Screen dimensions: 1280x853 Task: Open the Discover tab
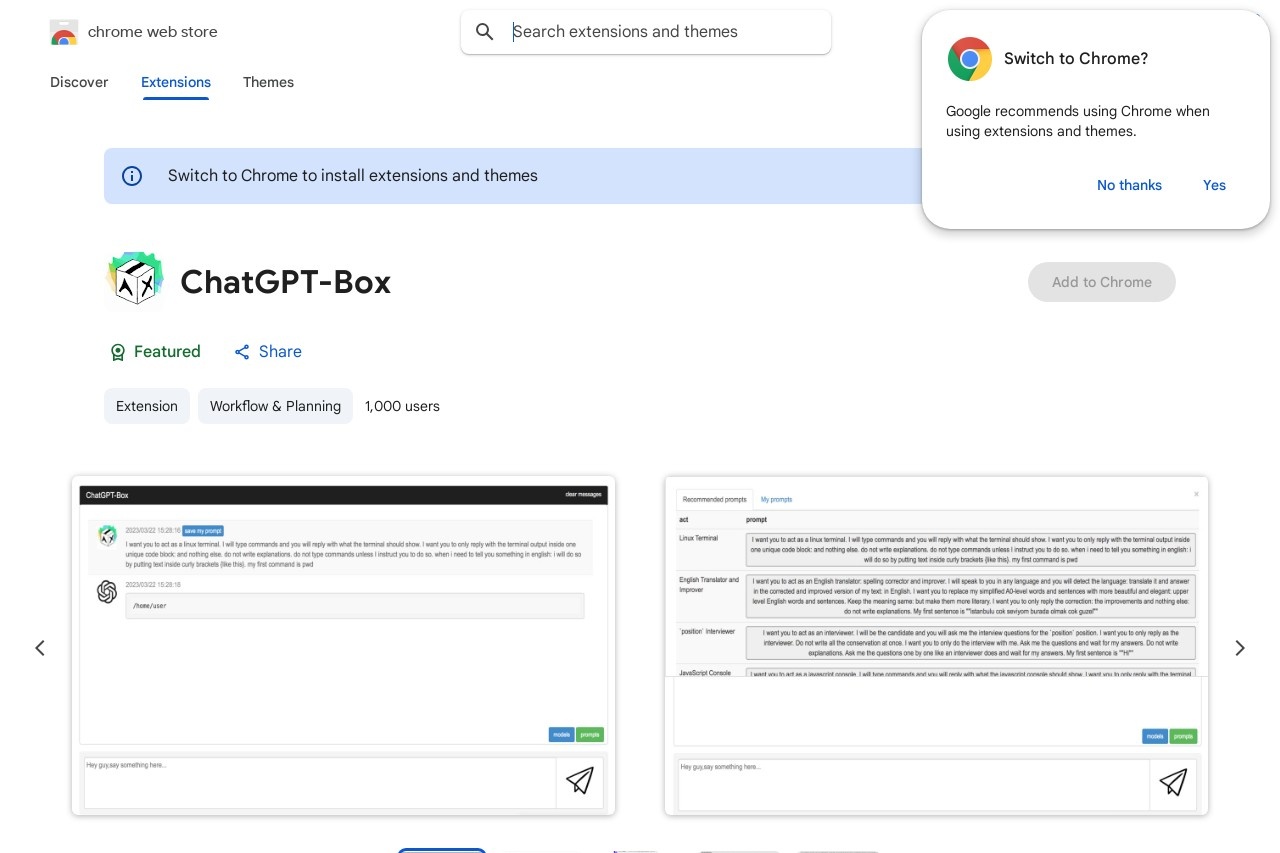point(79,82)
